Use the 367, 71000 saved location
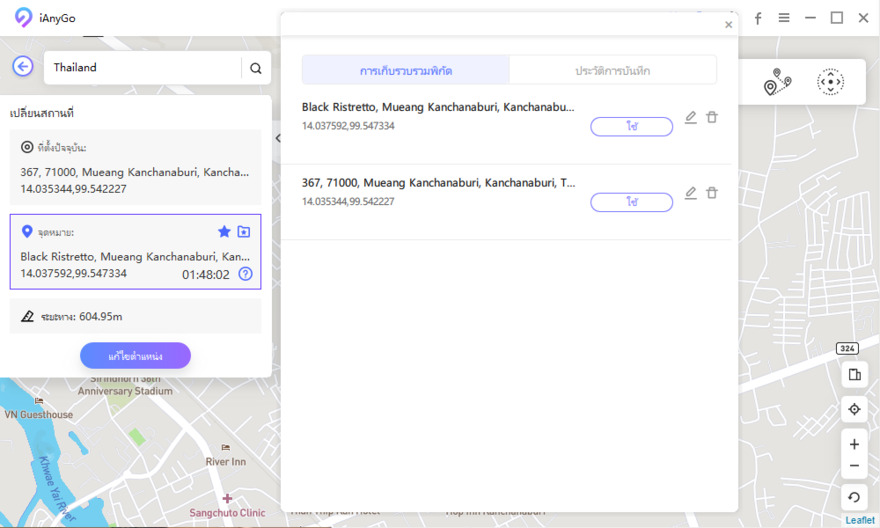 [631, 202]
